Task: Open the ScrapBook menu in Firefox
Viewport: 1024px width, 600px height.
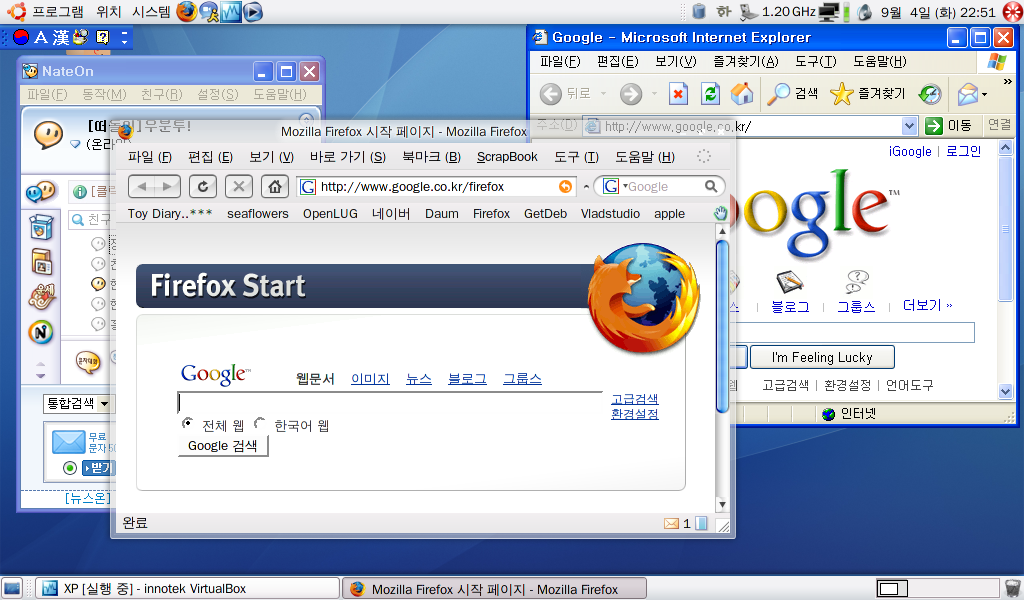Action: pos(507,157)
